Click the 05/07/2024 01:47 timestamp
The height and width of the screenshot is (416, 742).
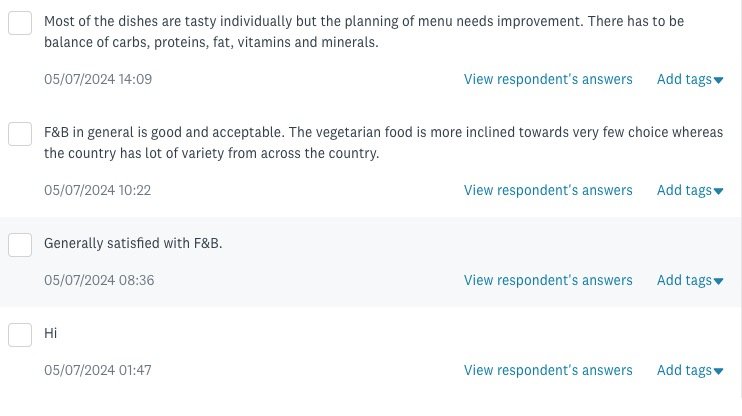pyautogui.click(x=98, y=371)
